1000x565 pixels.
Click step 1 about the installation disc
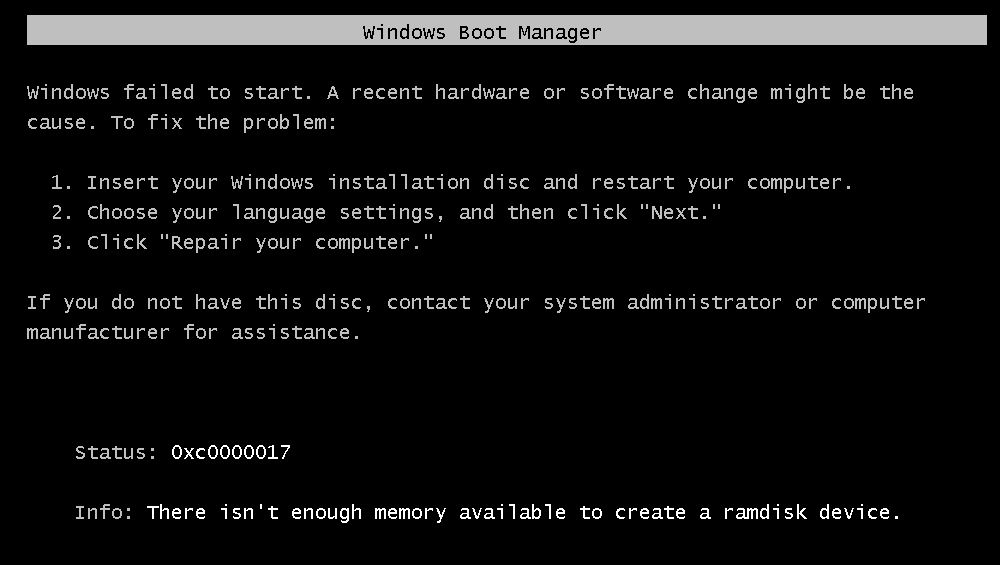(452, 183)
